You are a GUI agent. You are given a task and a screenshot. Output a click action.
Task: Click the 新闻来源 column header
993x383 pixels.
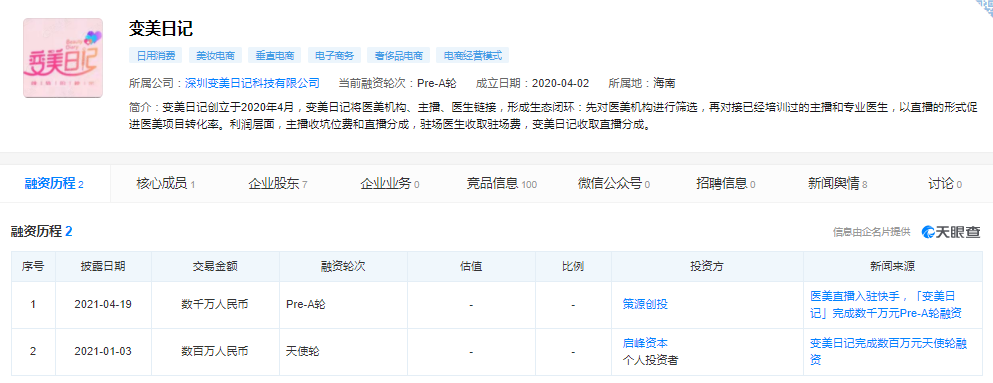(x=892, y=267)
